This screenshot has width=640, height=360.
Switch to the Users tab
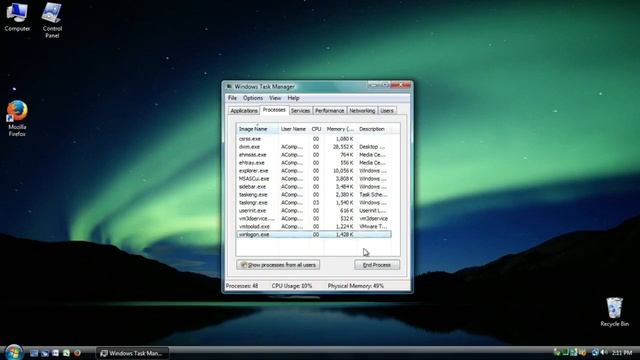[x=387, y=111]
